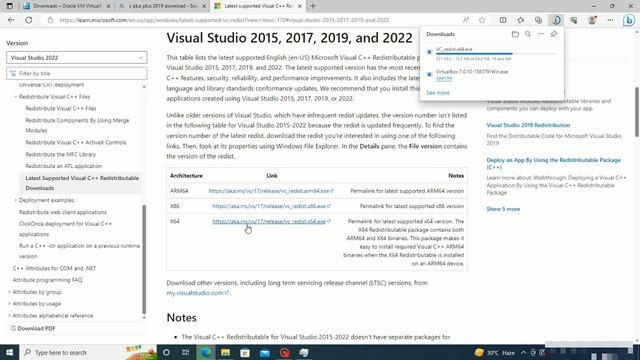This screenshot has width=640, height=360.
Task: Expand Attributes by group node
Action: 9,292
